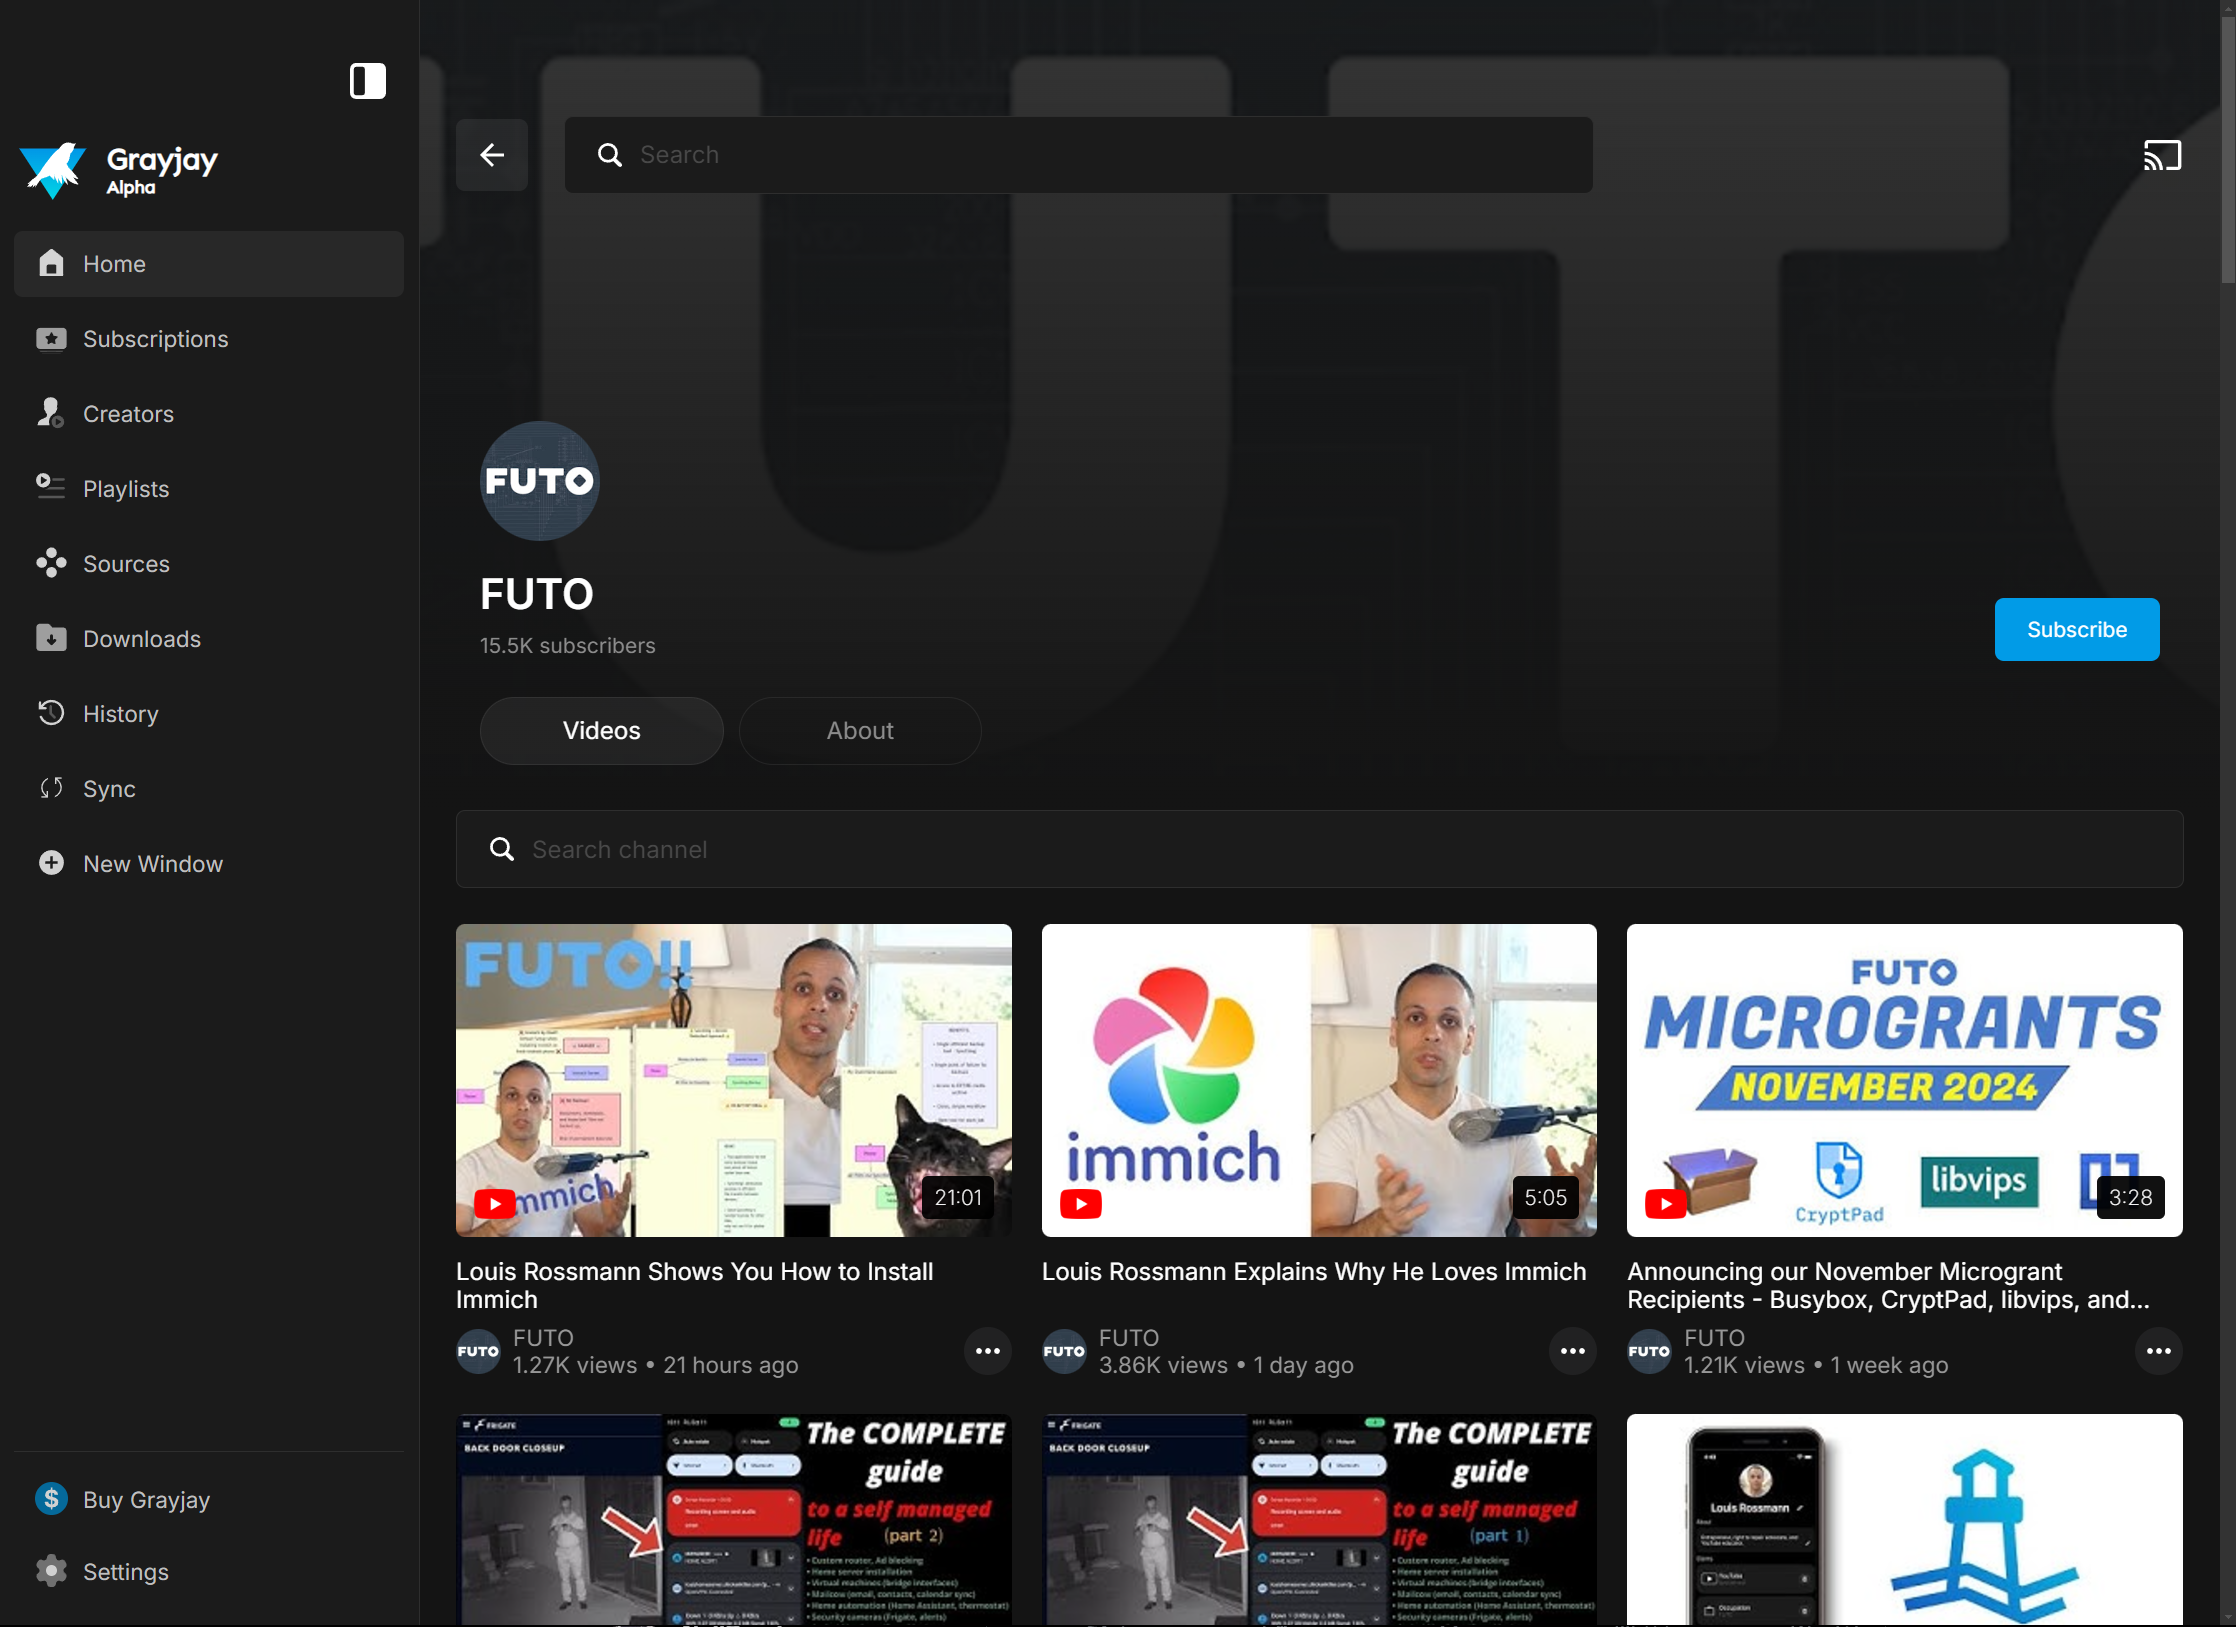This screenshot has width=2236, height=1627.
Task: Go to Downloads
Action: 141,639
